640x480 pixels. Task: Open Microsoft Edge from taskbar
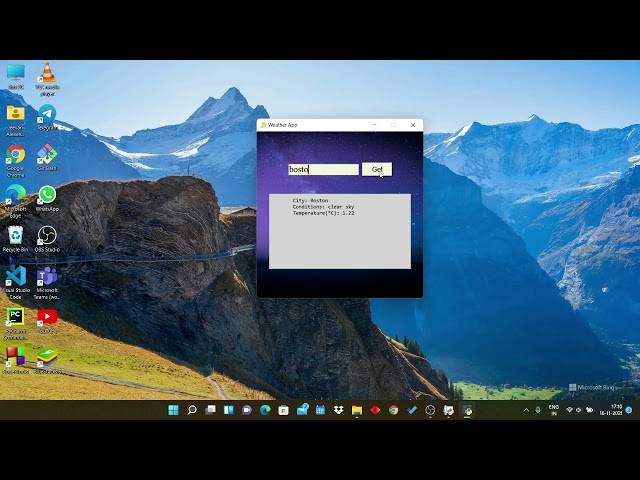click(265, 410)
